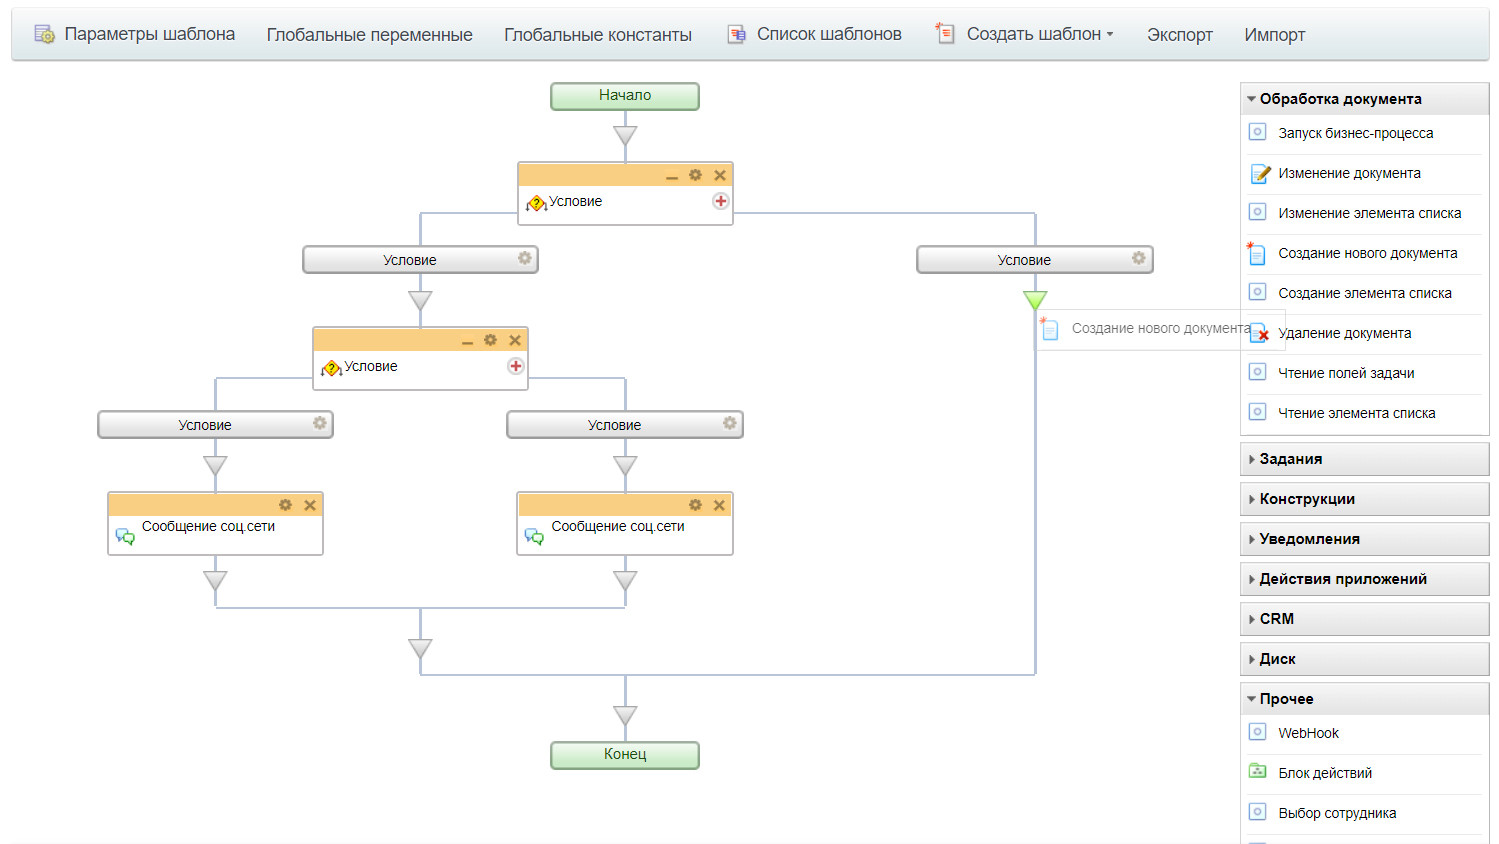1499x844 pixels.
Task: Expand the CRM actions section
Action: coord(1276,619)
